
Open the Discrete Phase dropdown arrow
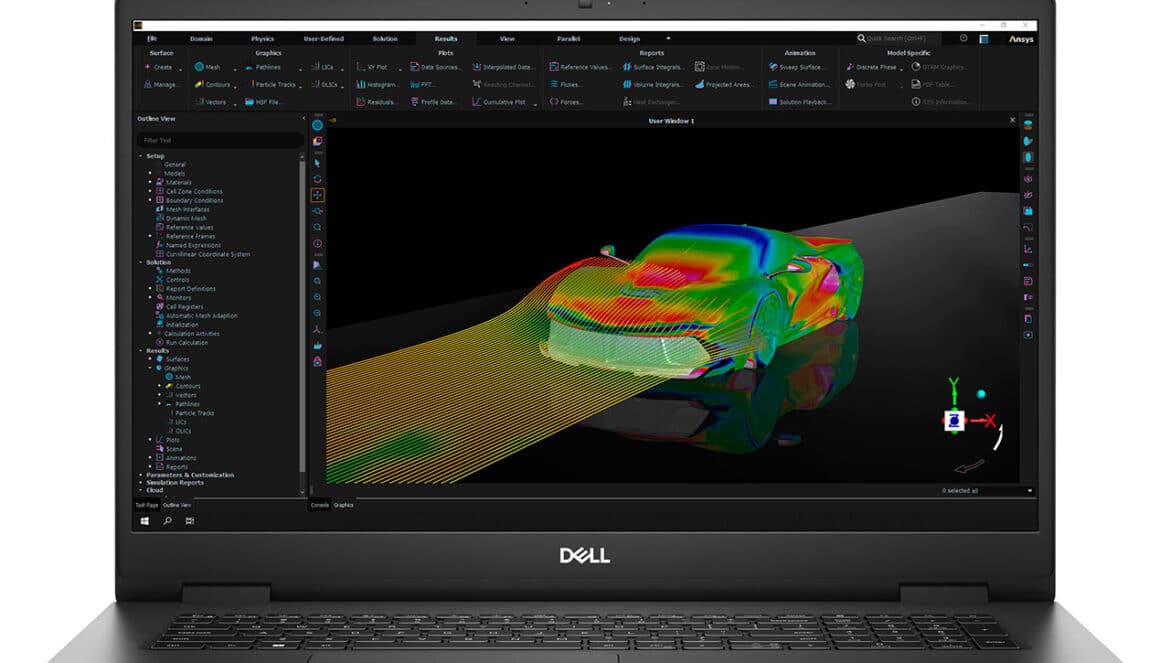tap(901, 69)
